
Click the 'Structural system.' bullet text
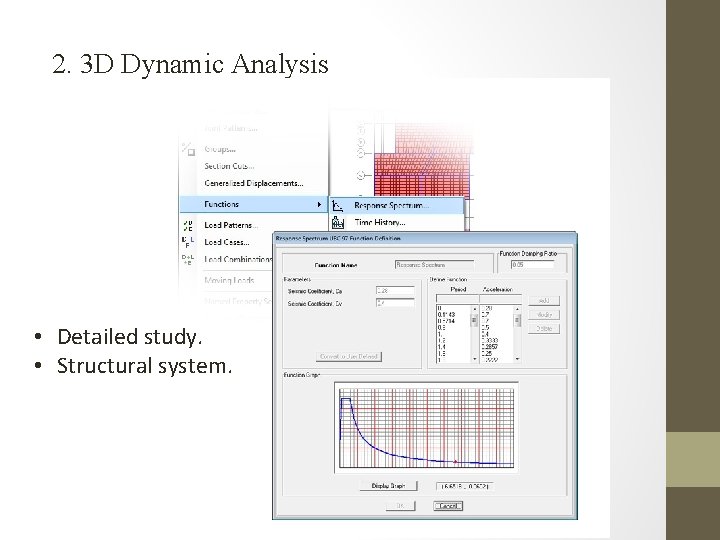[x=145, y=366]
